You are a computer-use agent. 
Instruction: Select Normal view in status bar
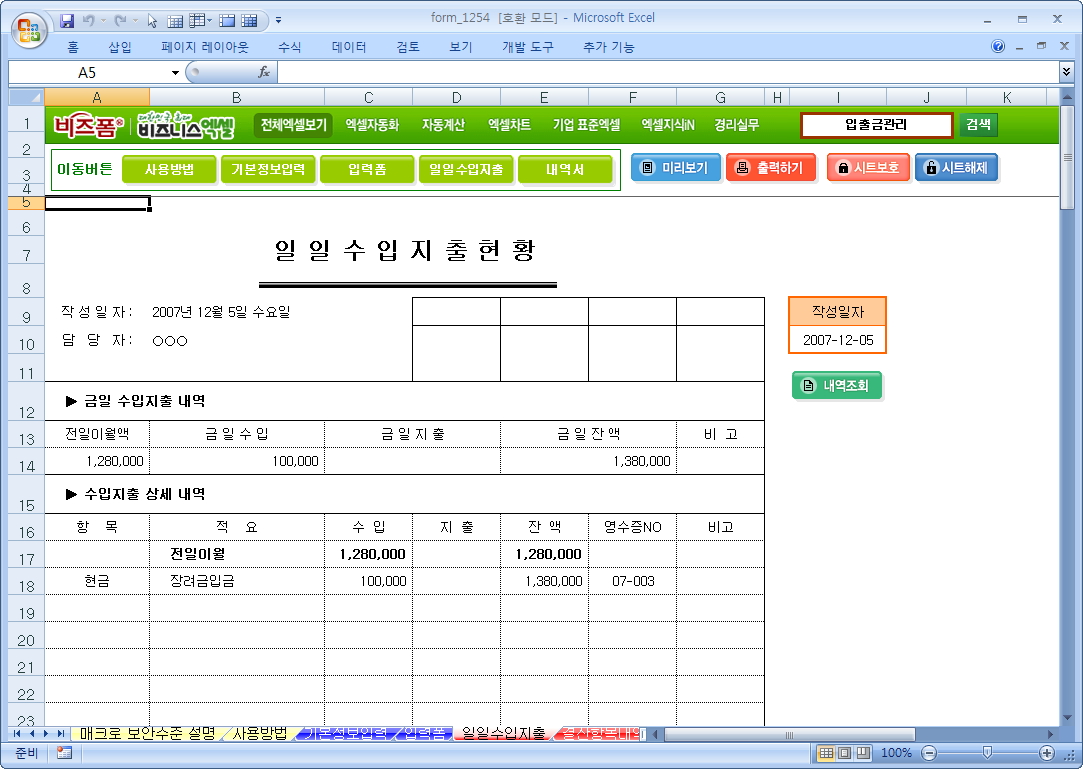coord(826,753)
